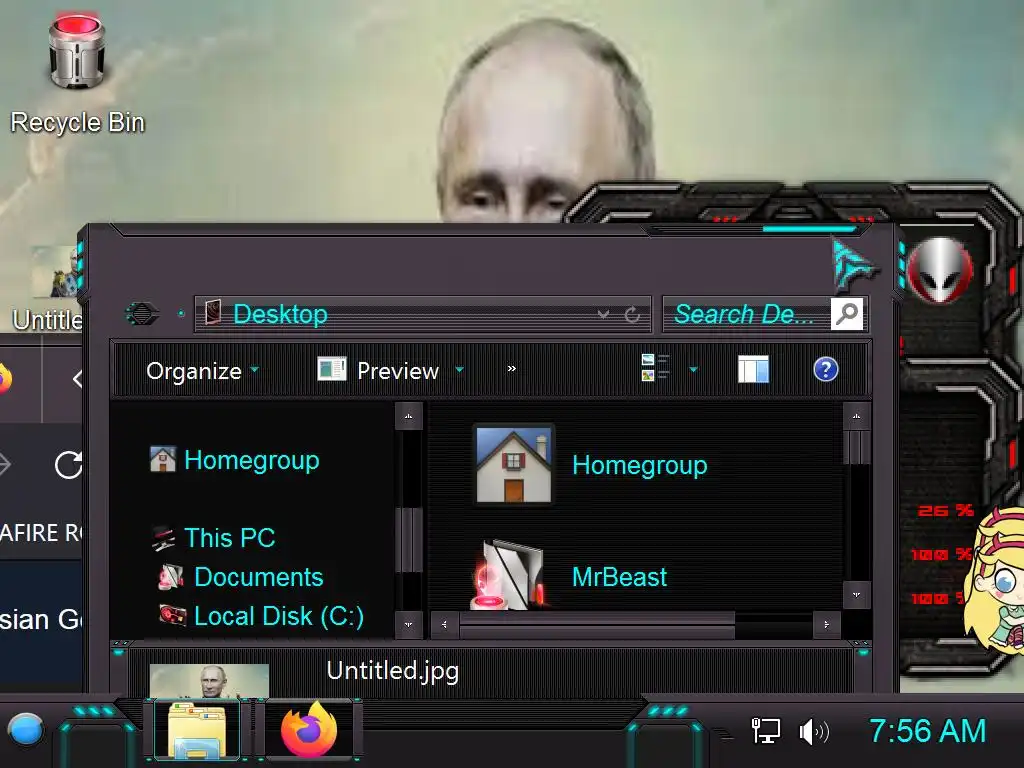The width and height of the screenshot is (1024, 768).
Task: Click file list vertical scroll up arrow
Action: pyautogui.click(x=856, y=416)
